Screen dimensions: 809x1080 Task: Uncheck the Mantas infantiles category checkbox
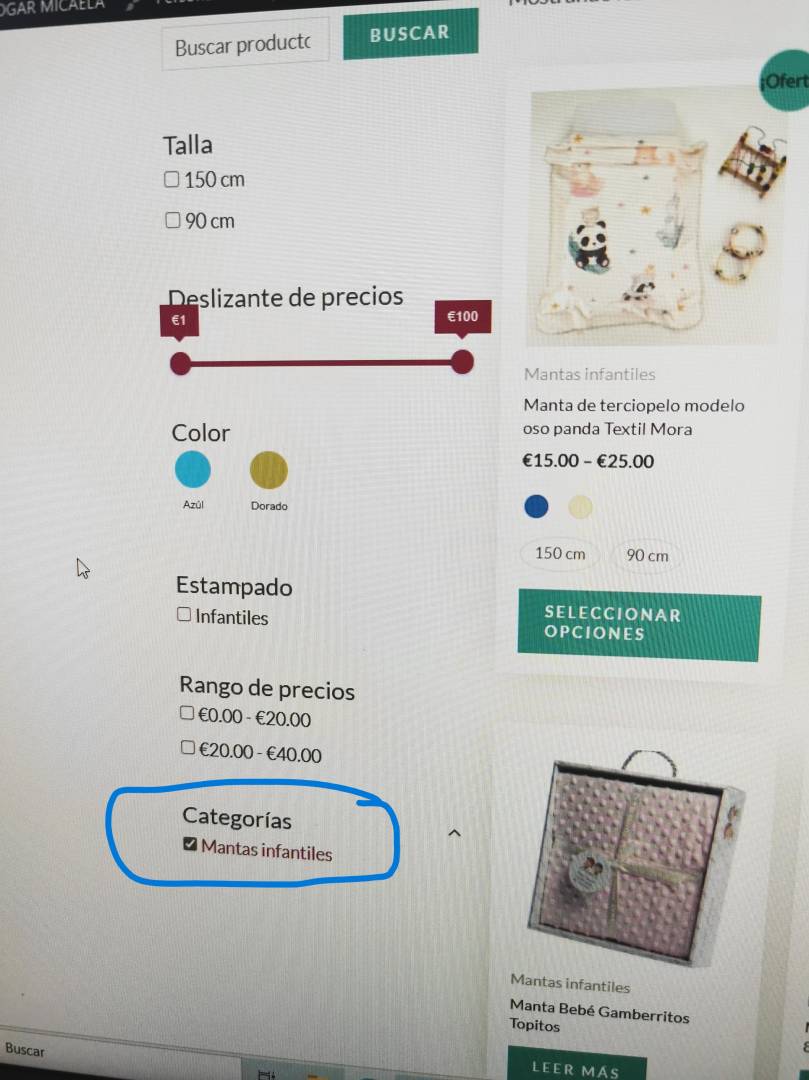(x=191, y=844)
